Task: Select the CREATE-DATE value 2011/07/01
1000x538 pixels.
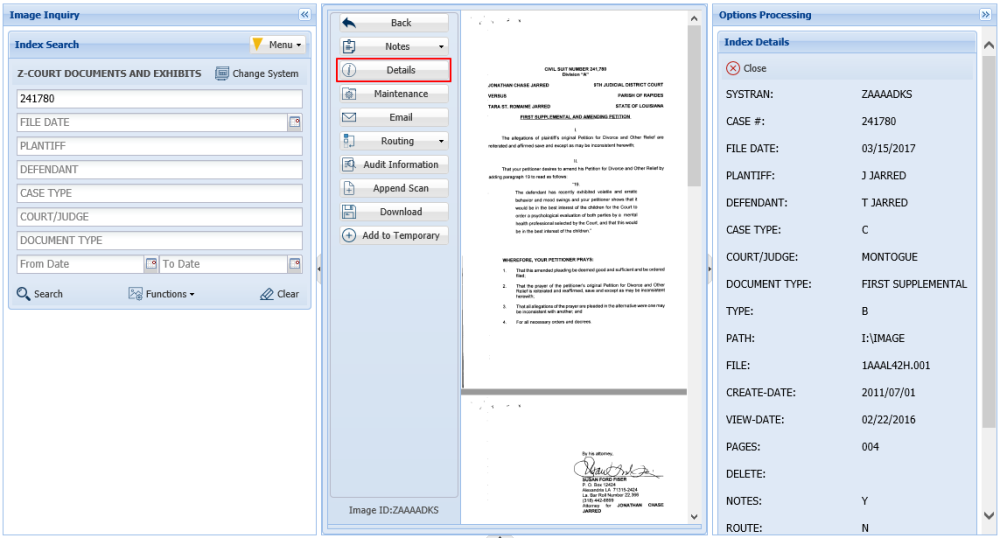Action: click(x=888, y=393)
